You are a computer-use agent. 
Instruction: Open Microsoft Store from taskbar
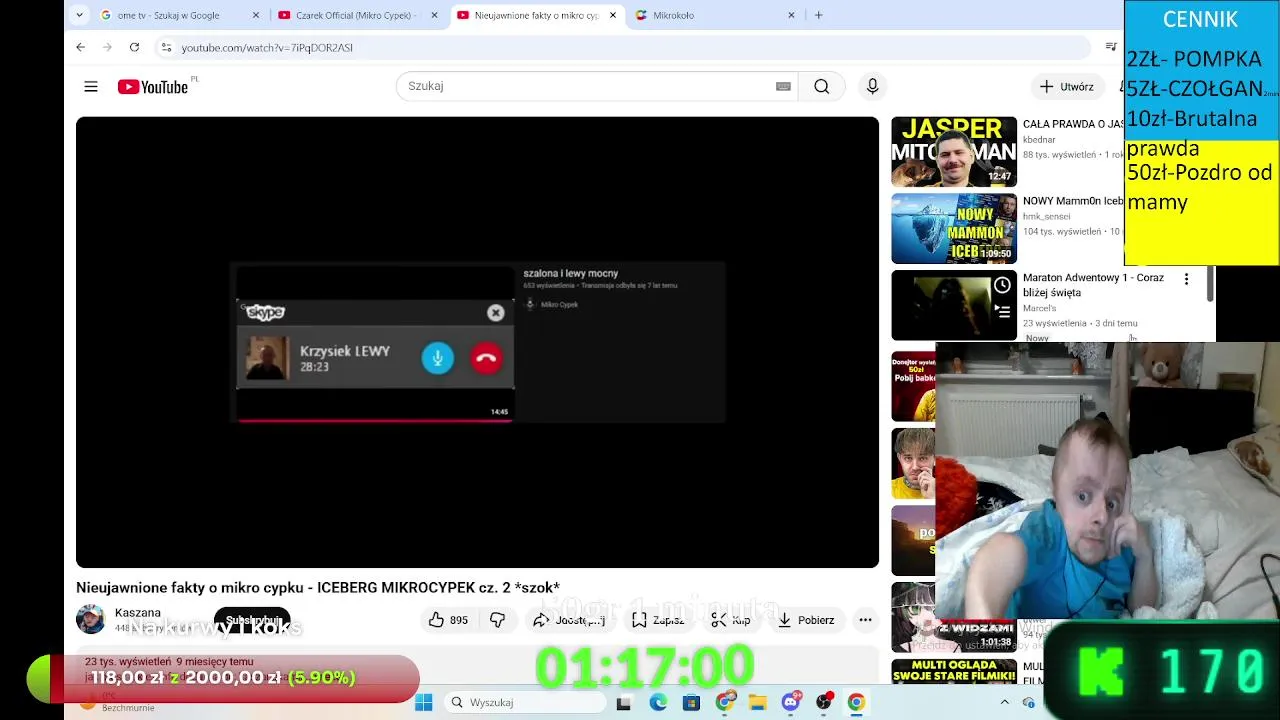(x=691, y=702)
